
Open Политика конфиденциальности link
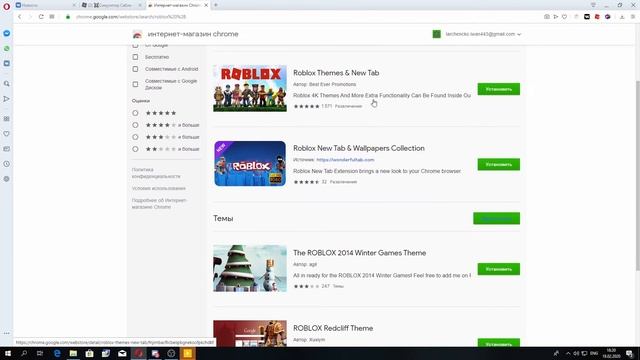click(x=156, y=173)
